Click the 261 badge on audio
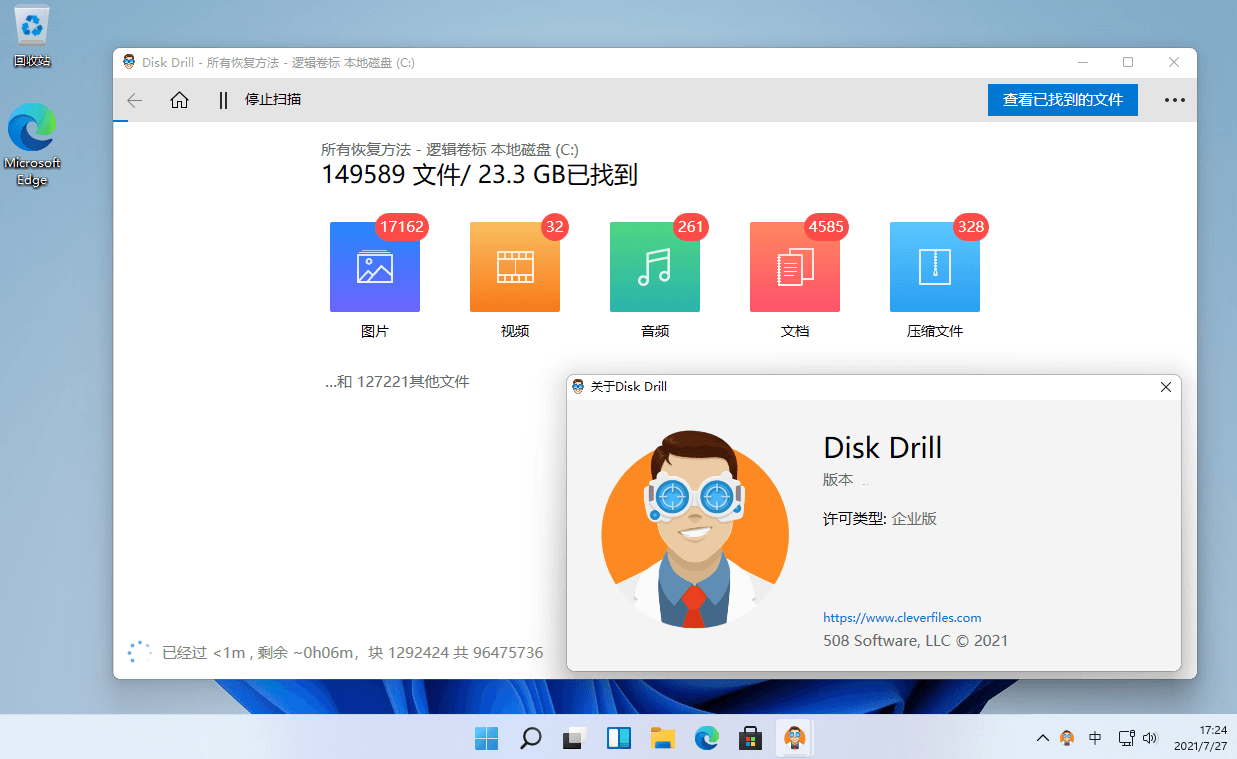Viewport: 1237px width, 759px height. [691, 227]
